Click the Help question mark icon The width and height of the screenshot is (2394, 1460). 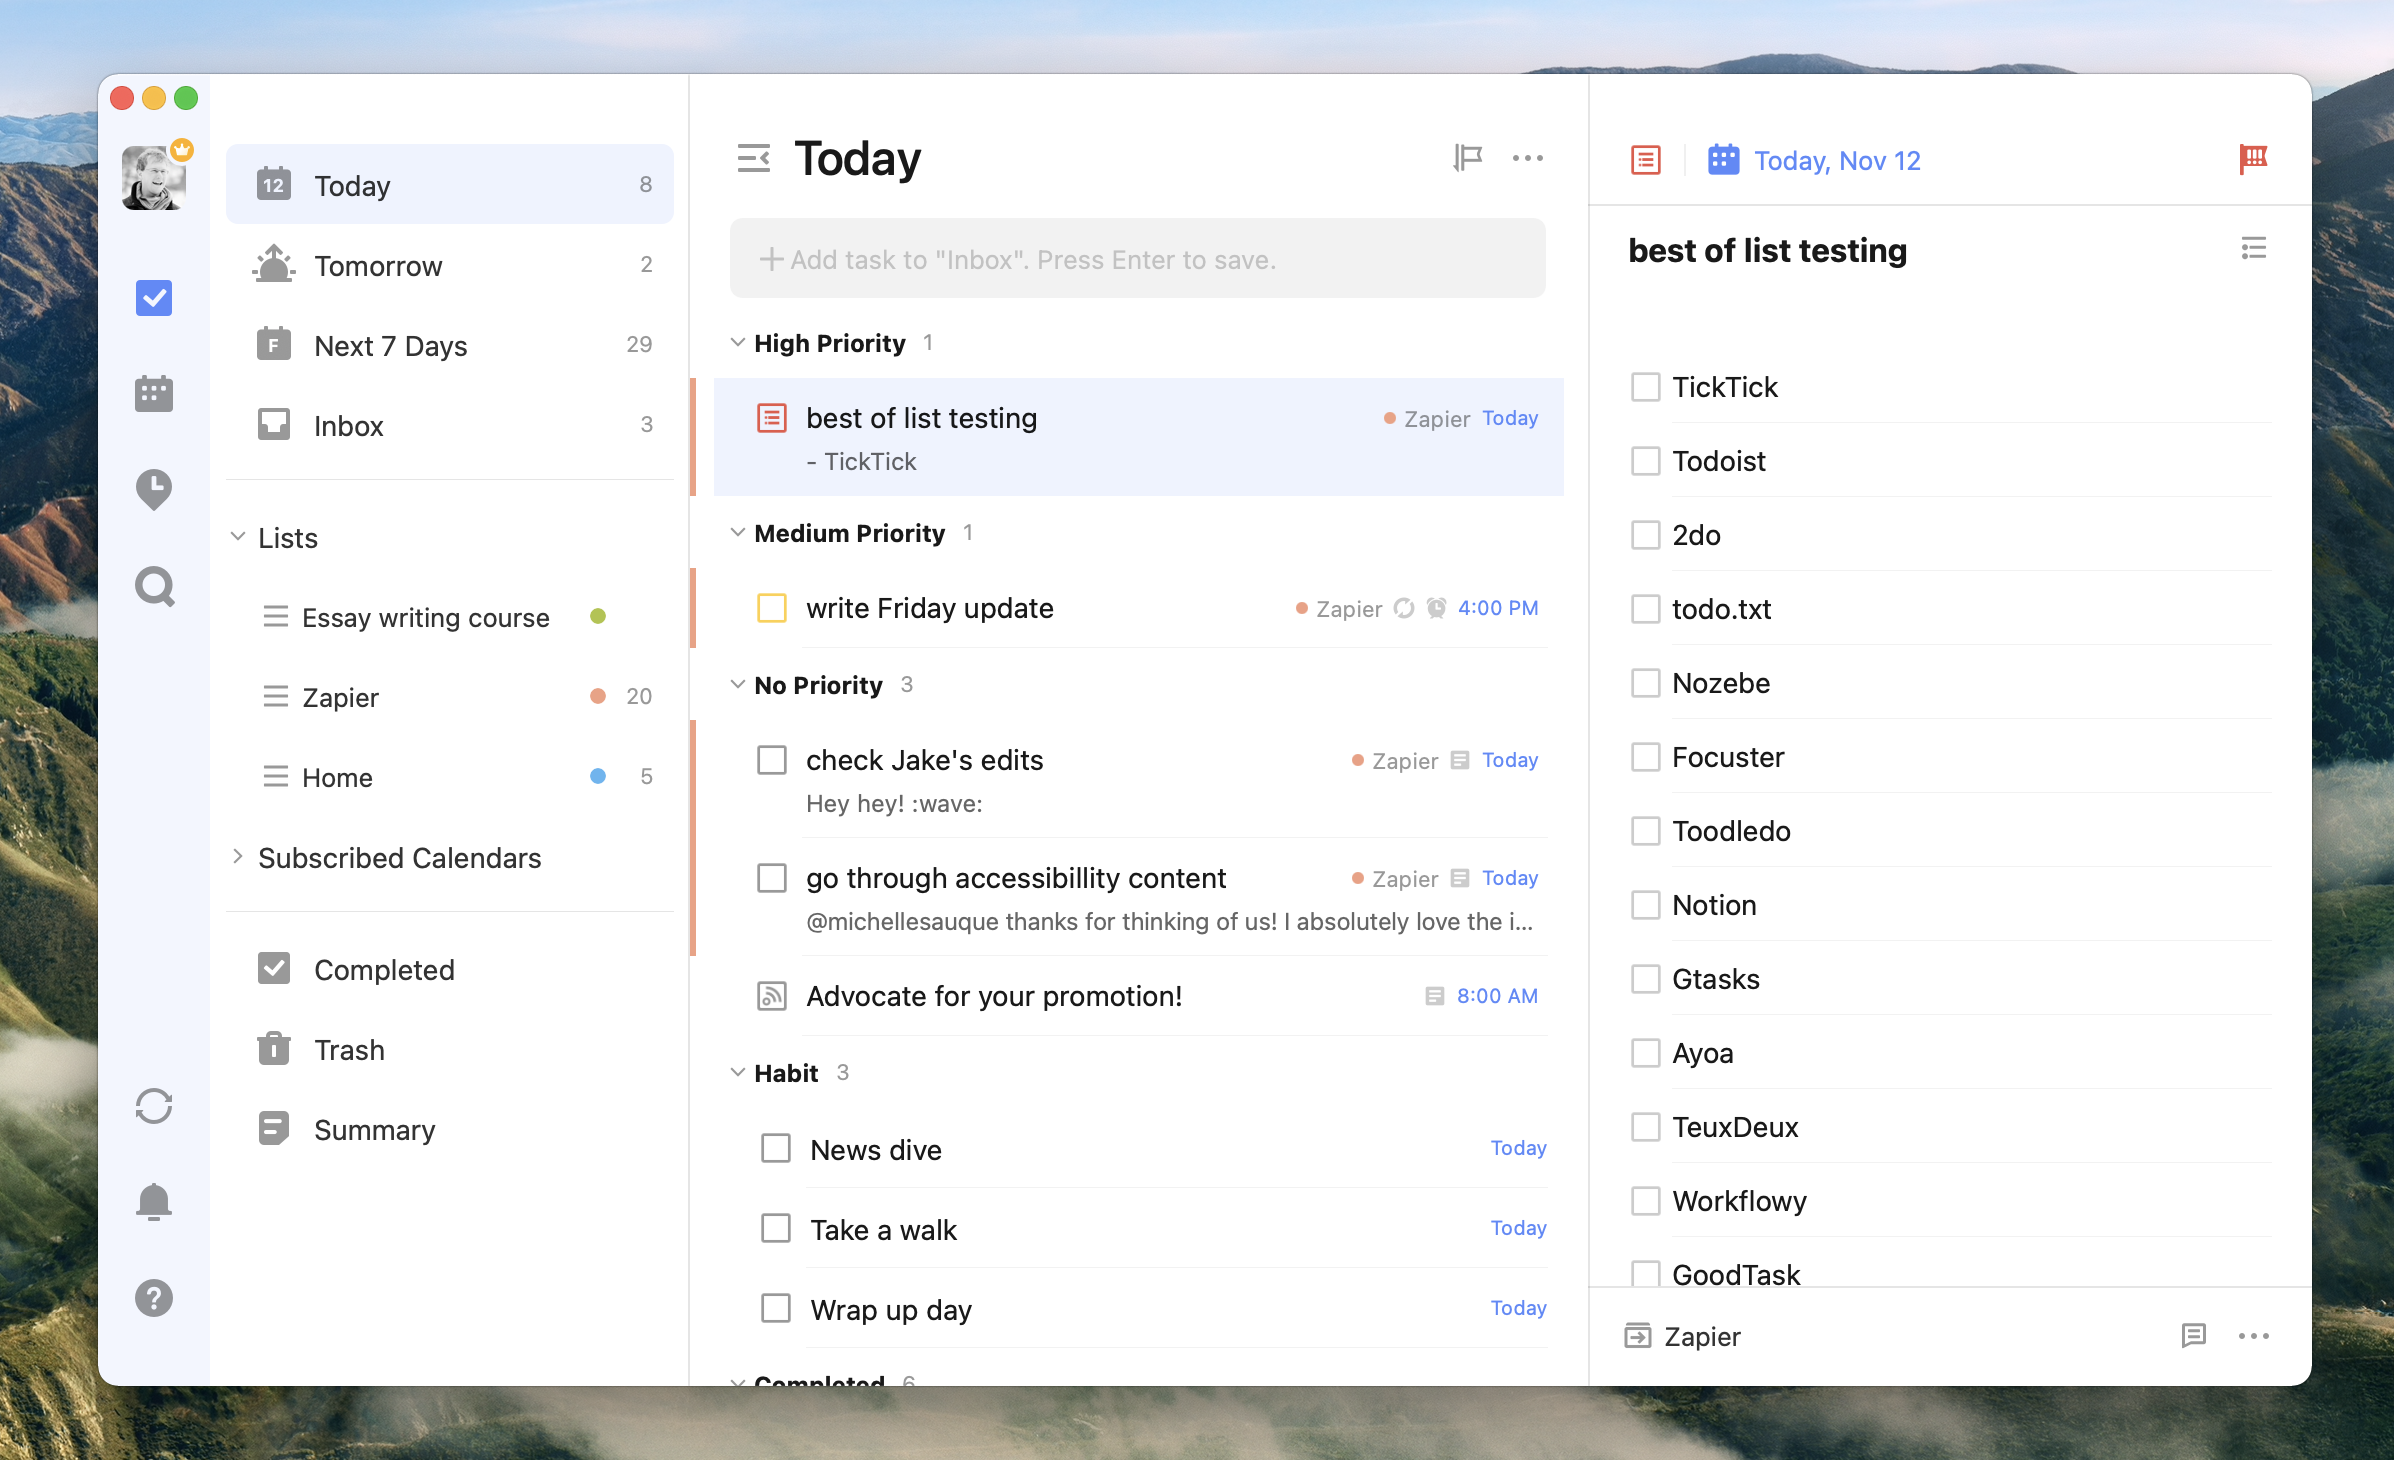[154, 1298]
